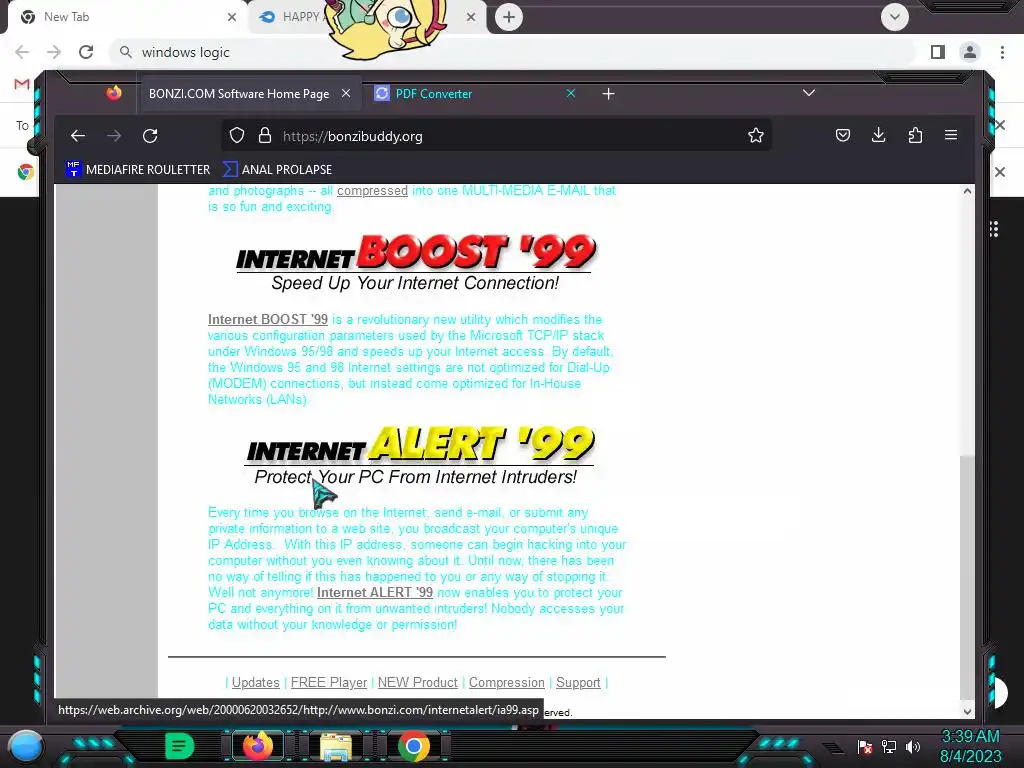This screenshot has width=1024, height=768.
Task: Open the Support footer link
Action: 578,682
